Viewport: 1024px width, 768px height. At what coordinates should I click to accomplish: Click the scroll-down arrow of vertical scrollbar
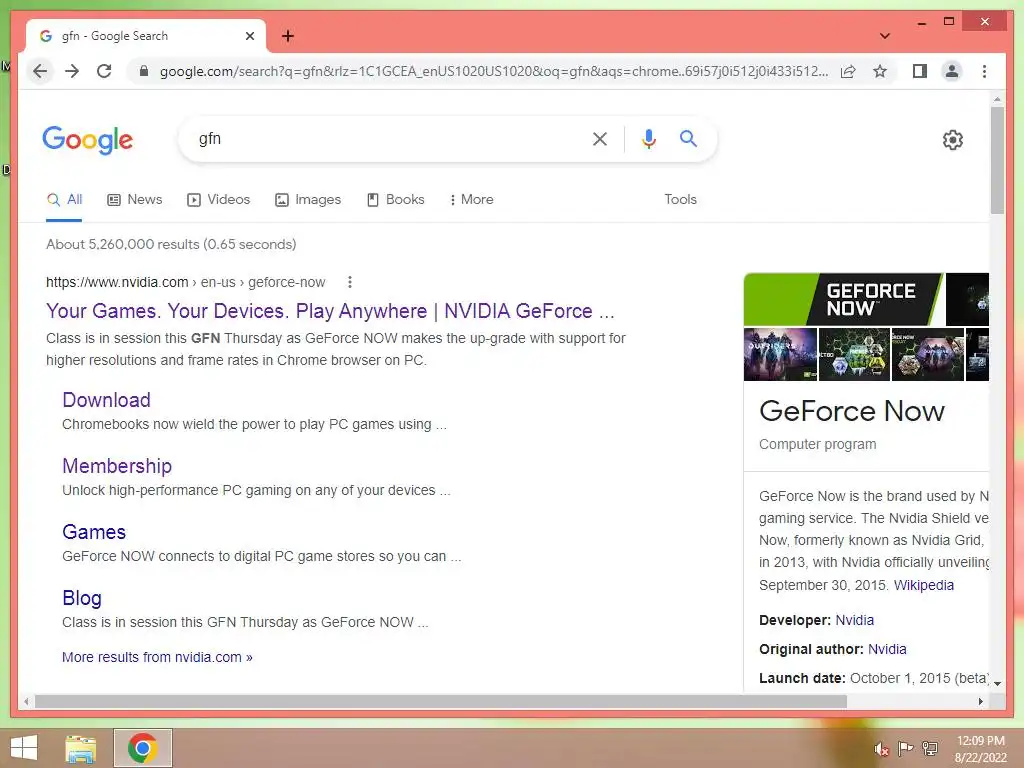(x=997, y=684)
